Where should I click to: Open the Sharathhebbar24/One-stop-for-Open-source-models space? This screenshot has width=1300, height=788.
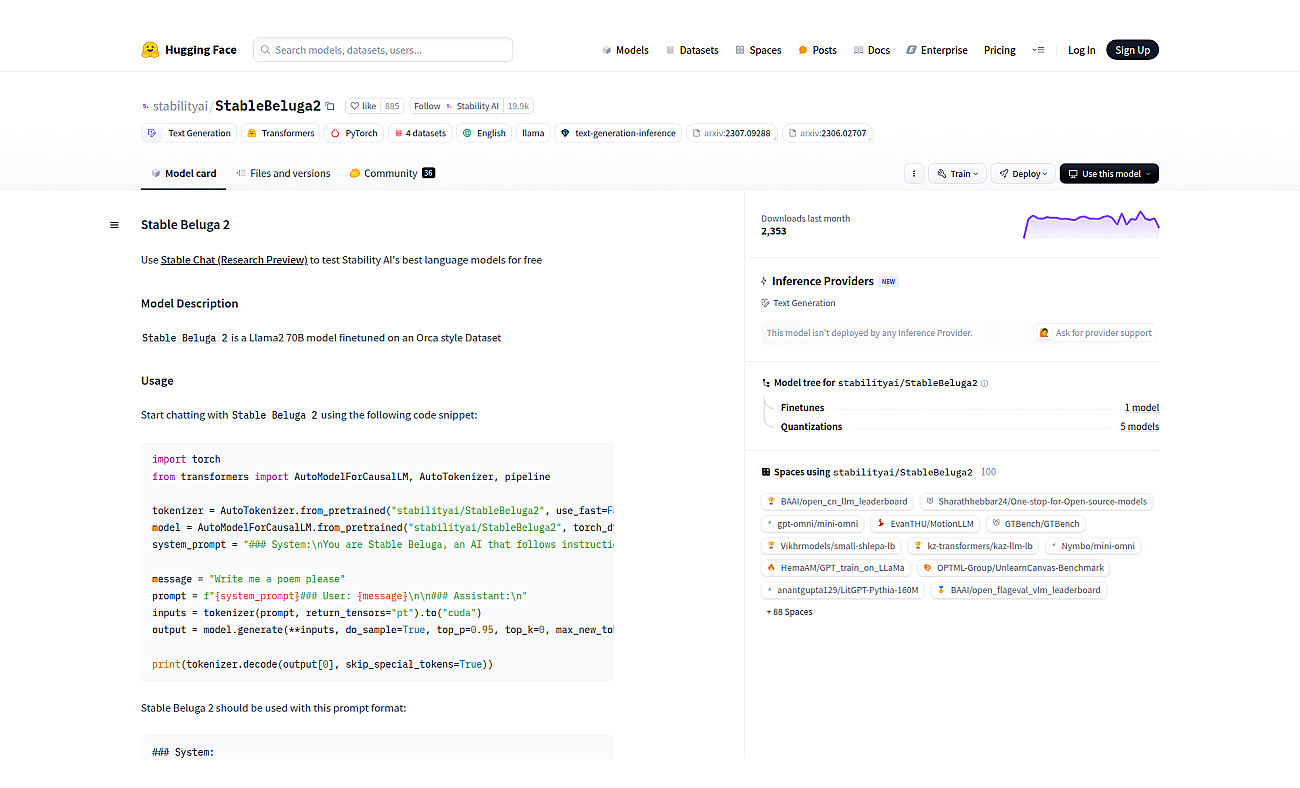click(1036, 502)
